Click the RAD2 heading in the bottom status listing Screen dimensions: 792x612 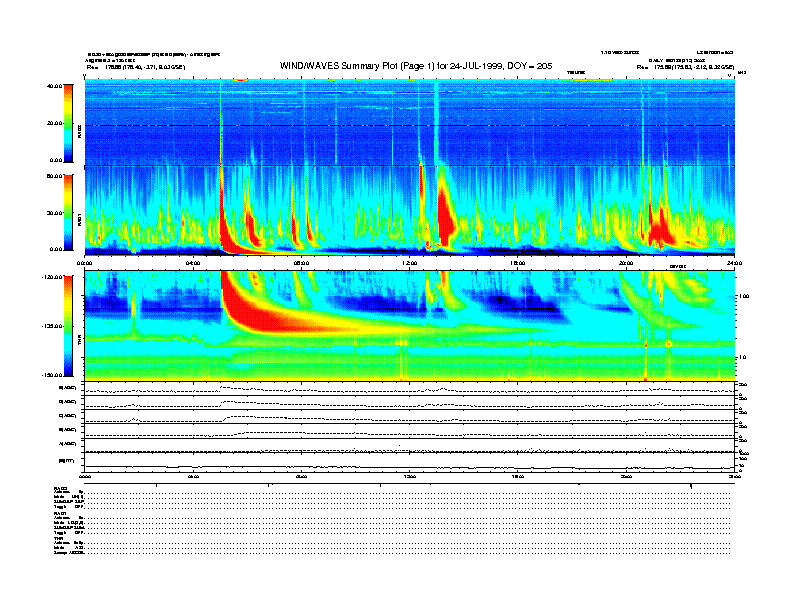61,489
